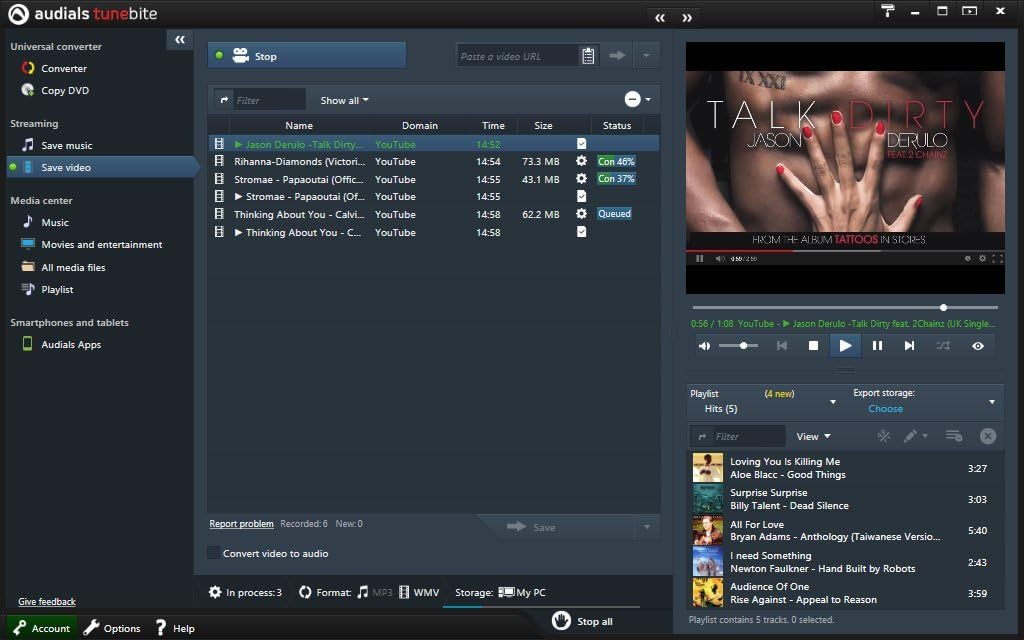Toggle the eye visibility icon in player
1024x640 pixels.
click(x=978, y=345)
